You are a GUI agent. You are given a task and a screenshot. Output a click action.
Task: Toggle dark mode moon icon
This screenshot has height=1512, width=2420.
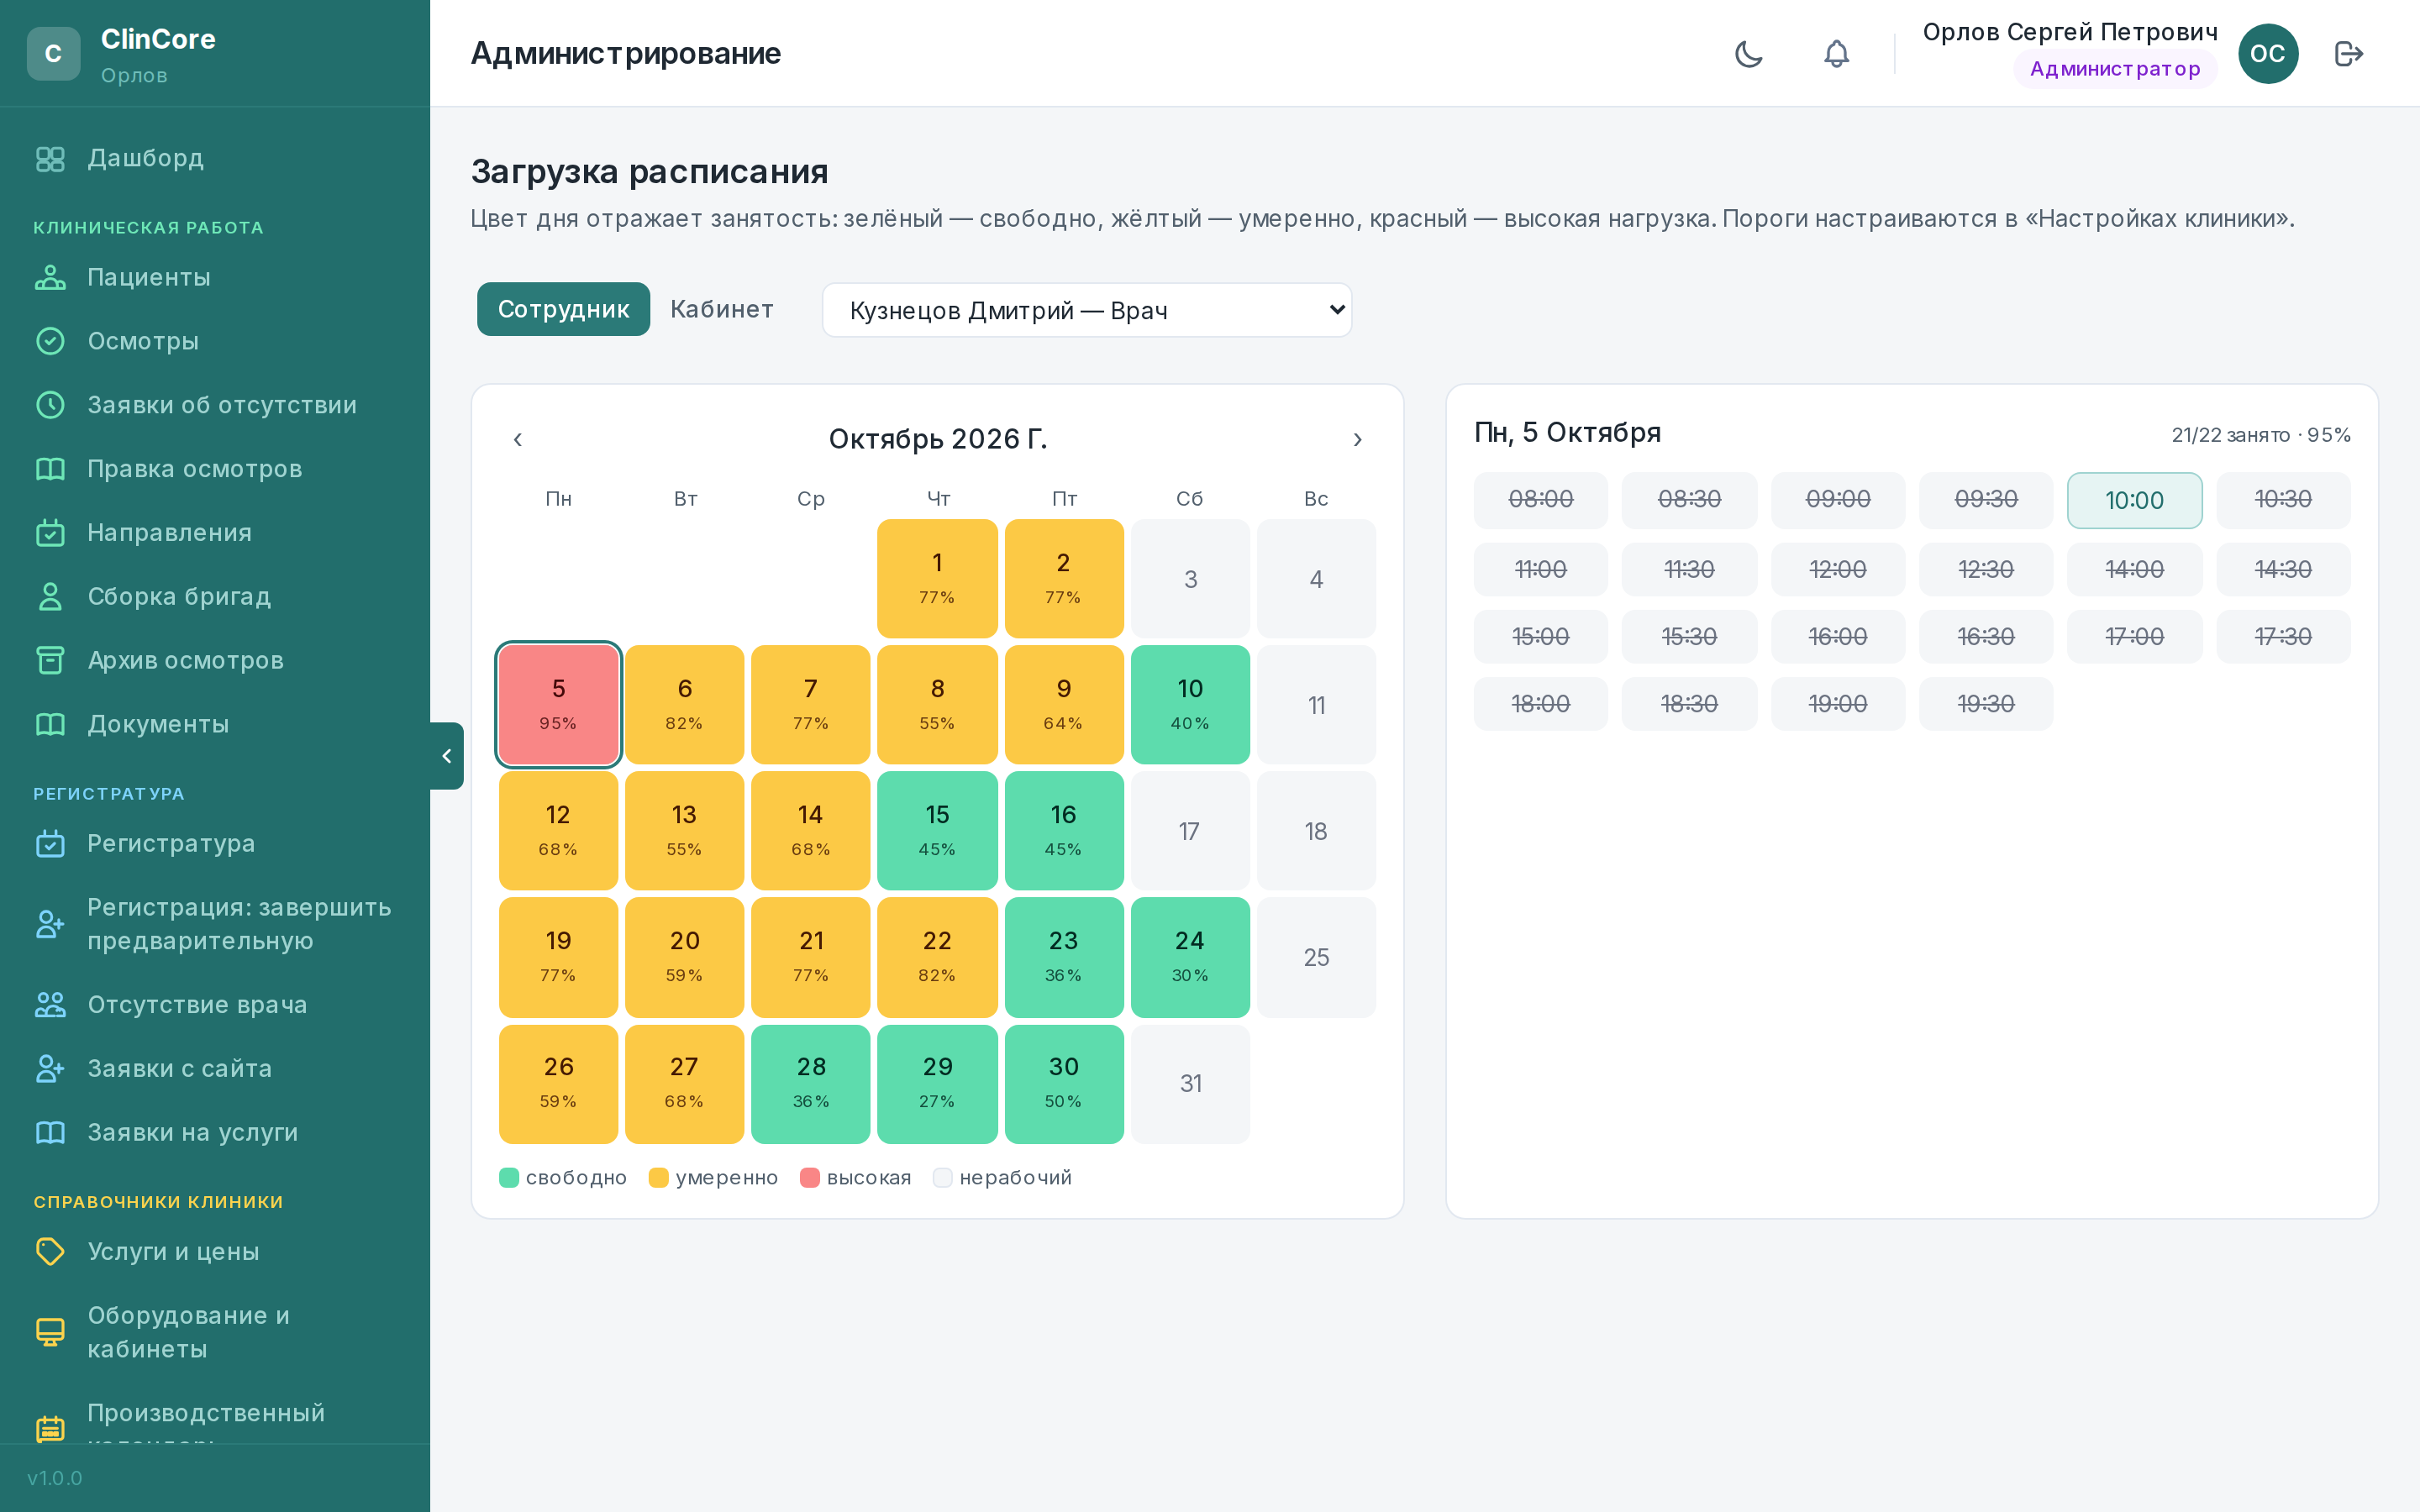point(1748,53)
